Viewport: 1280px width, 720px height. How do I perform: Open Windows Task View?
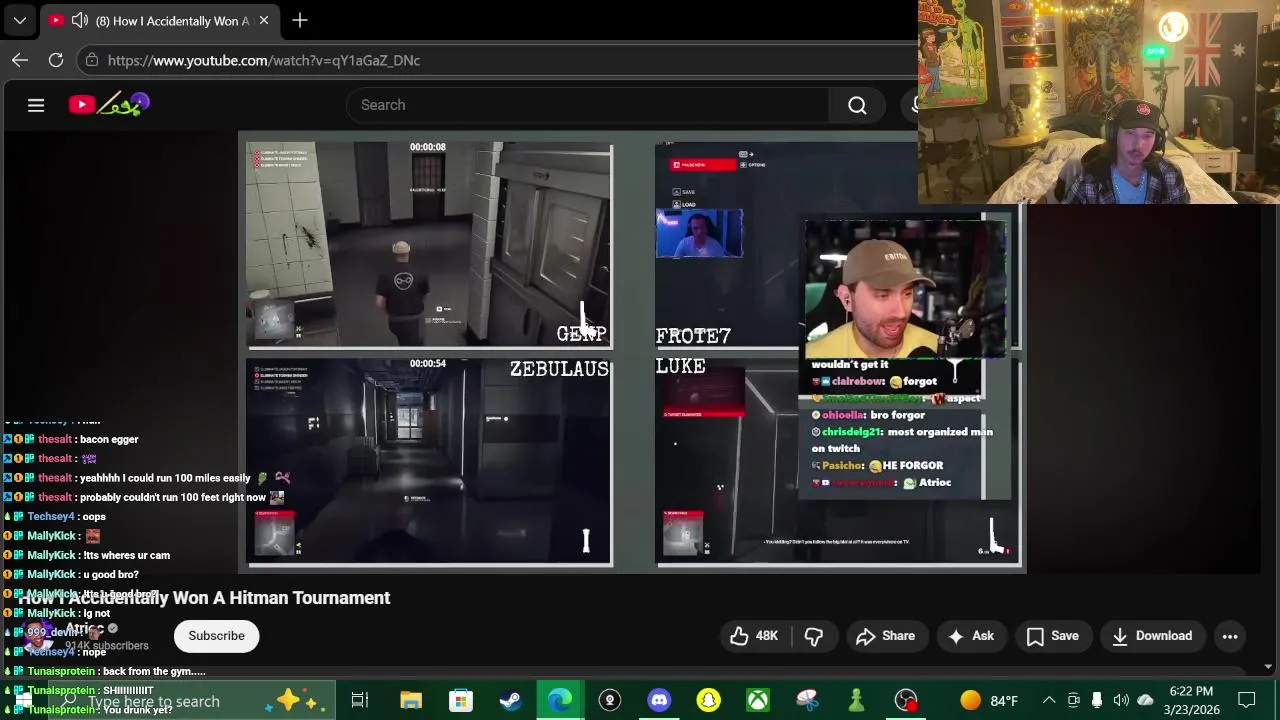(x=360, y=700)
